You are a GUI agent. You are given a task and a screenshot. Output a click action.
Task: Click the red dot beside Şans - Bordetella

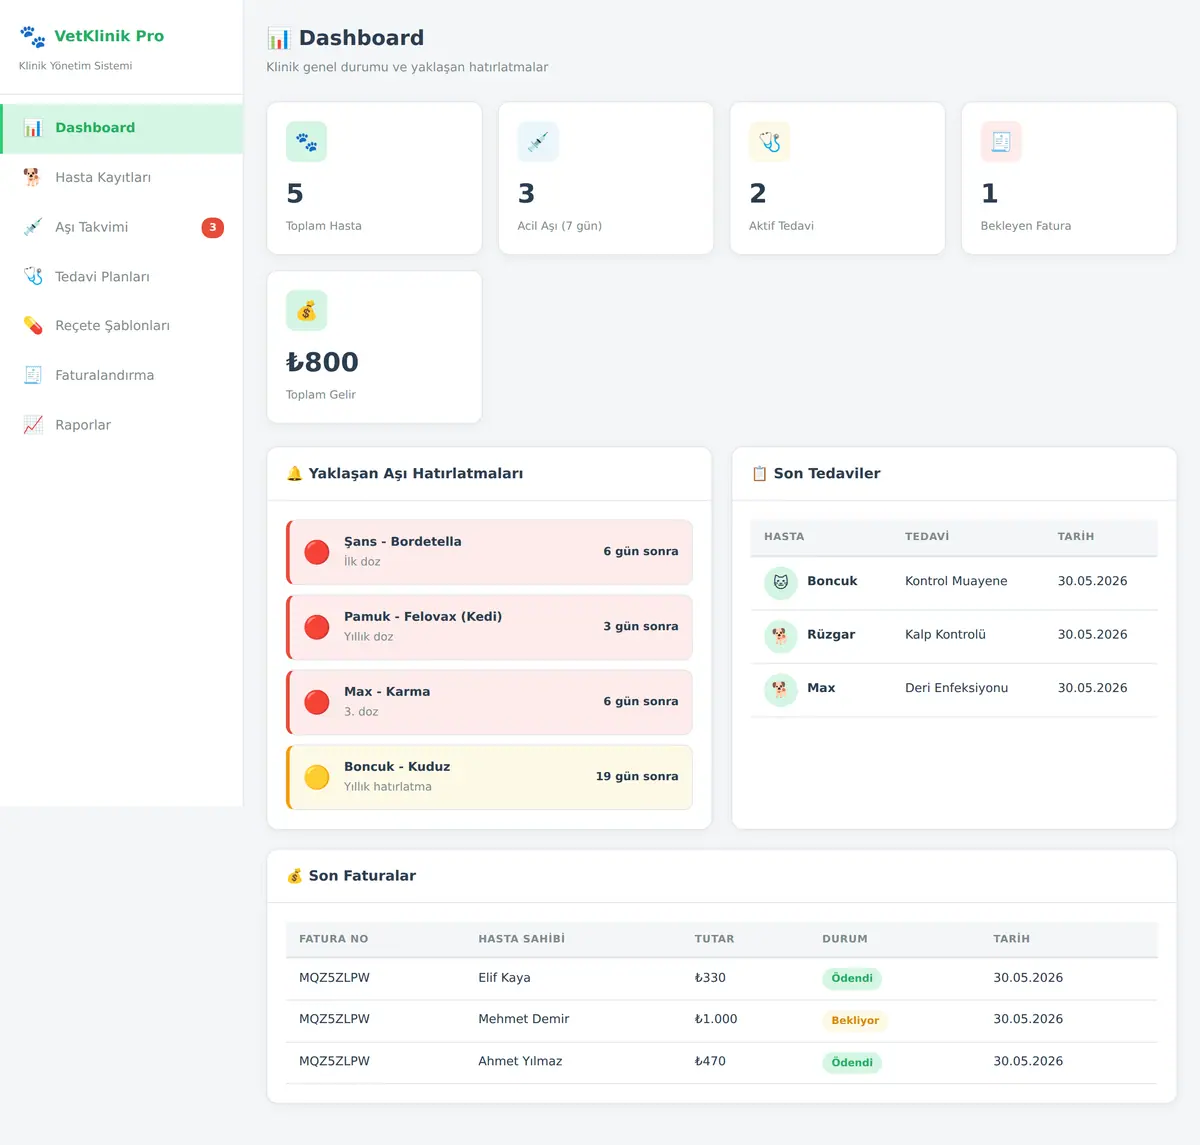(x=317, y=552)
